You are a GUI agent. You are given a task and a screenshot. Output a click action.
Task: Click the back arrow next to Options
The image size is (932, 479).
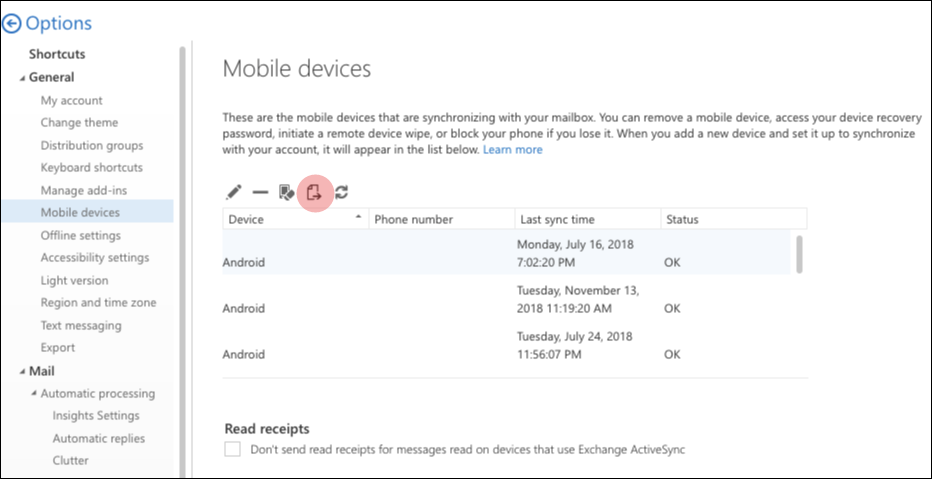click(x=11, y=24)
